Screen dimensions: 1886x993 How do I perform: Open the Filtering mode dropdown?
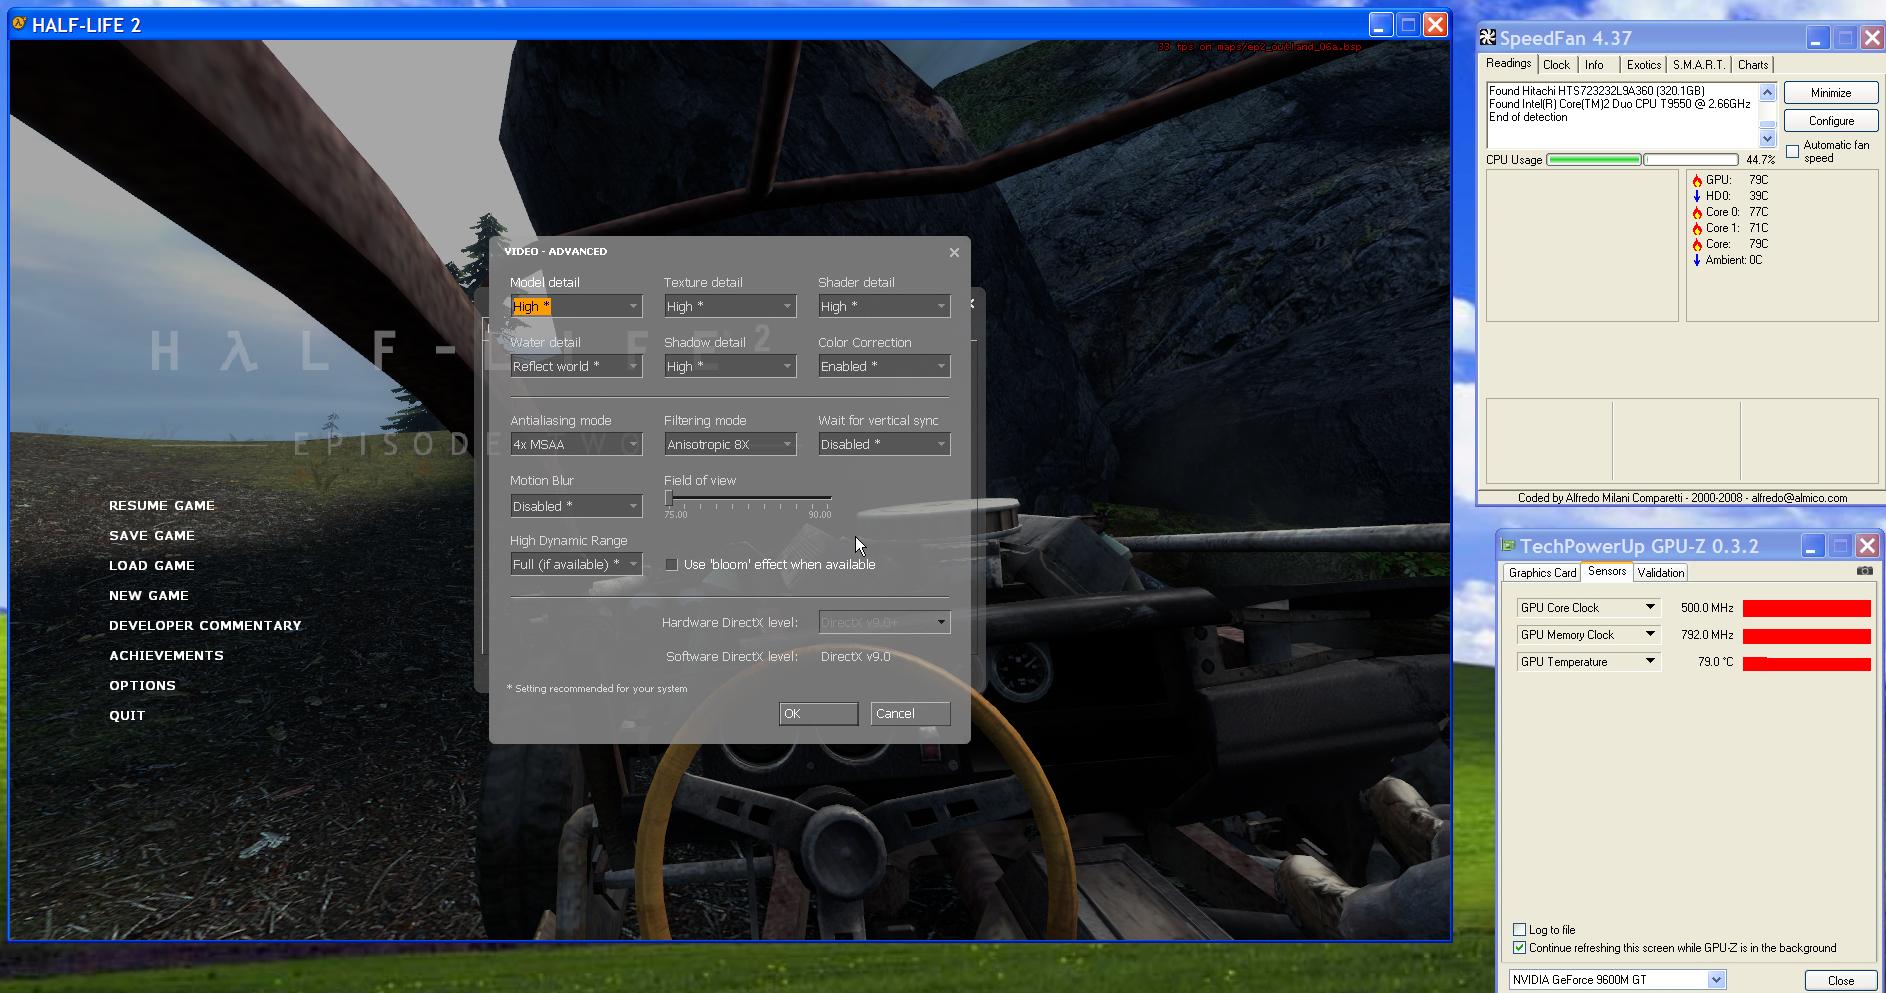click(x=730, y=444)
